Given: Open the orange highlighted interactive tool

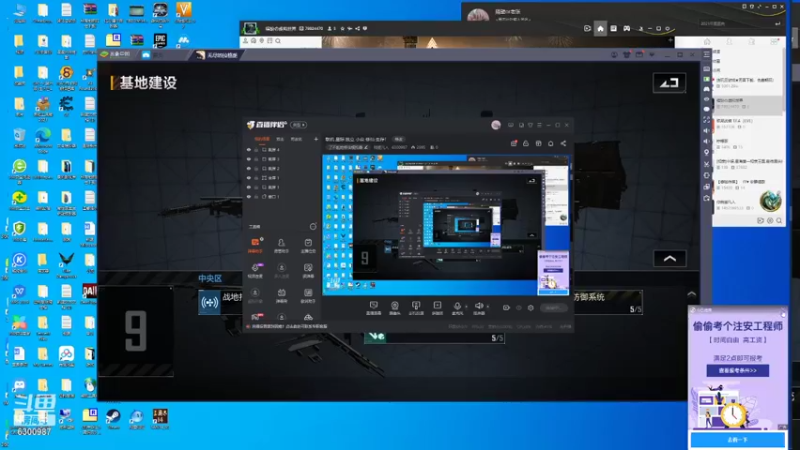Looking at the screenshot, I should point(255,245).
